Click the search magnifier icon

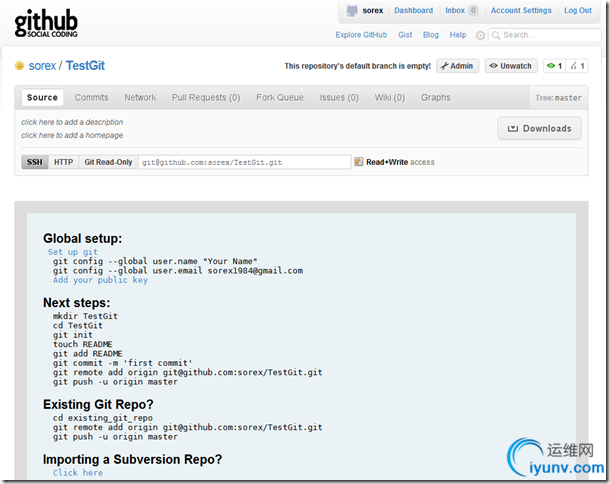pos(496,35)
